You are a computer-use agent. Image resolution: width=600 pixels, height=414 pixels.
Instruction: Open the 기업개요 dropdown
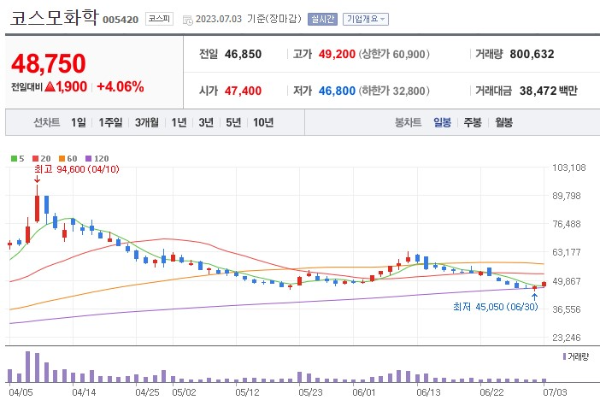click(x=366, y=19)
